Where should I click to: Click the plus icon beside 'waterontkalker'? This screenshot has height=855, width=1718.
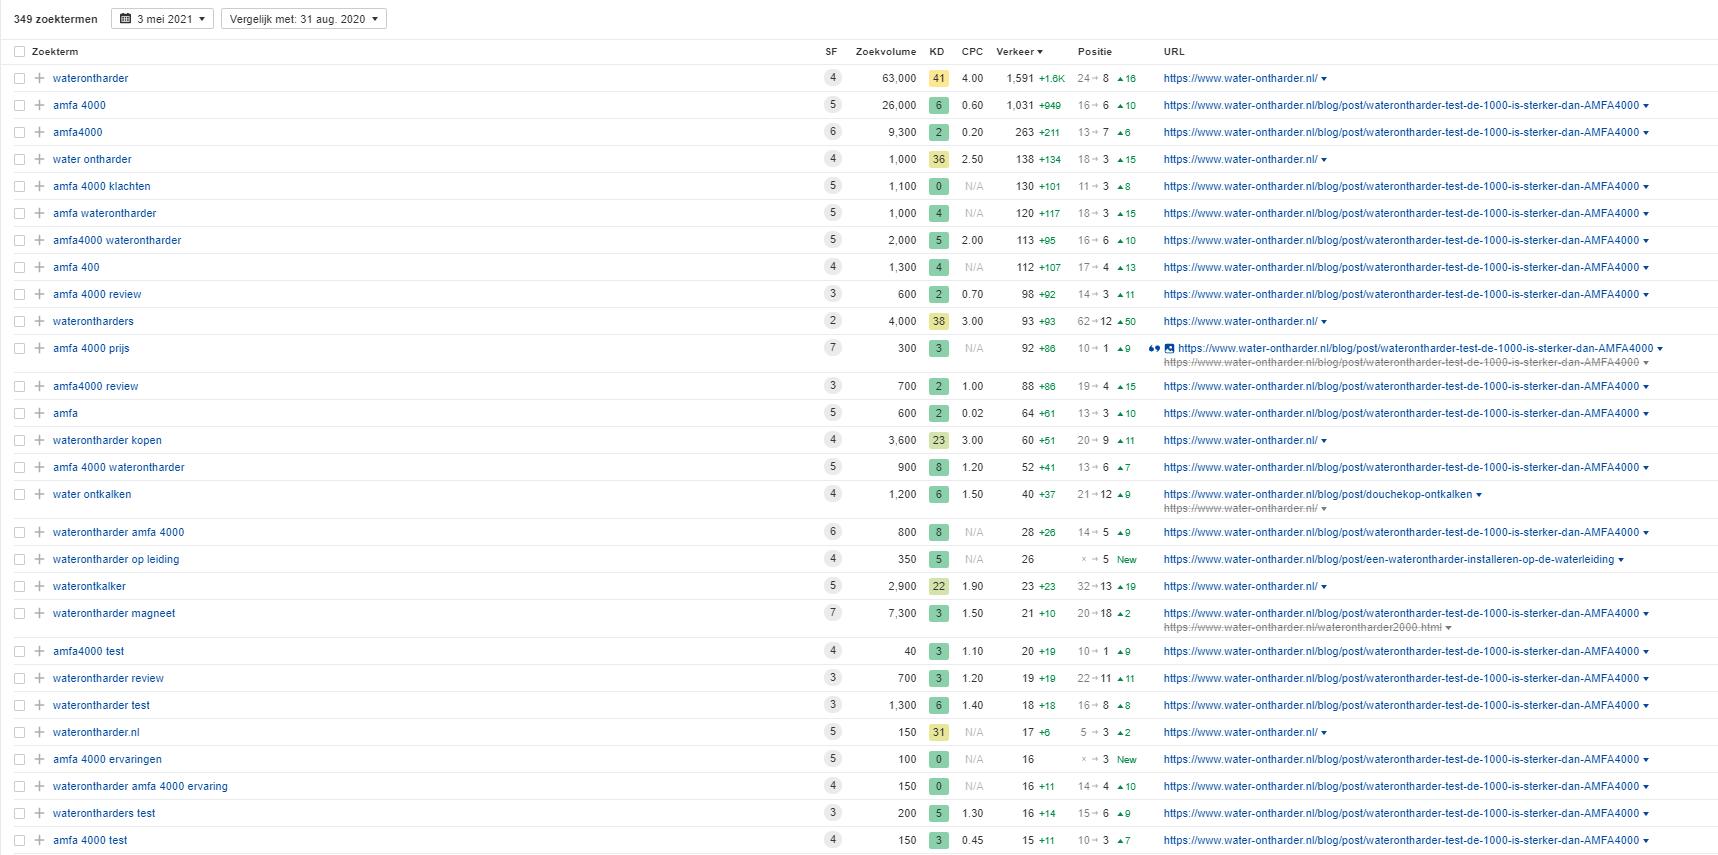(39, 586)
